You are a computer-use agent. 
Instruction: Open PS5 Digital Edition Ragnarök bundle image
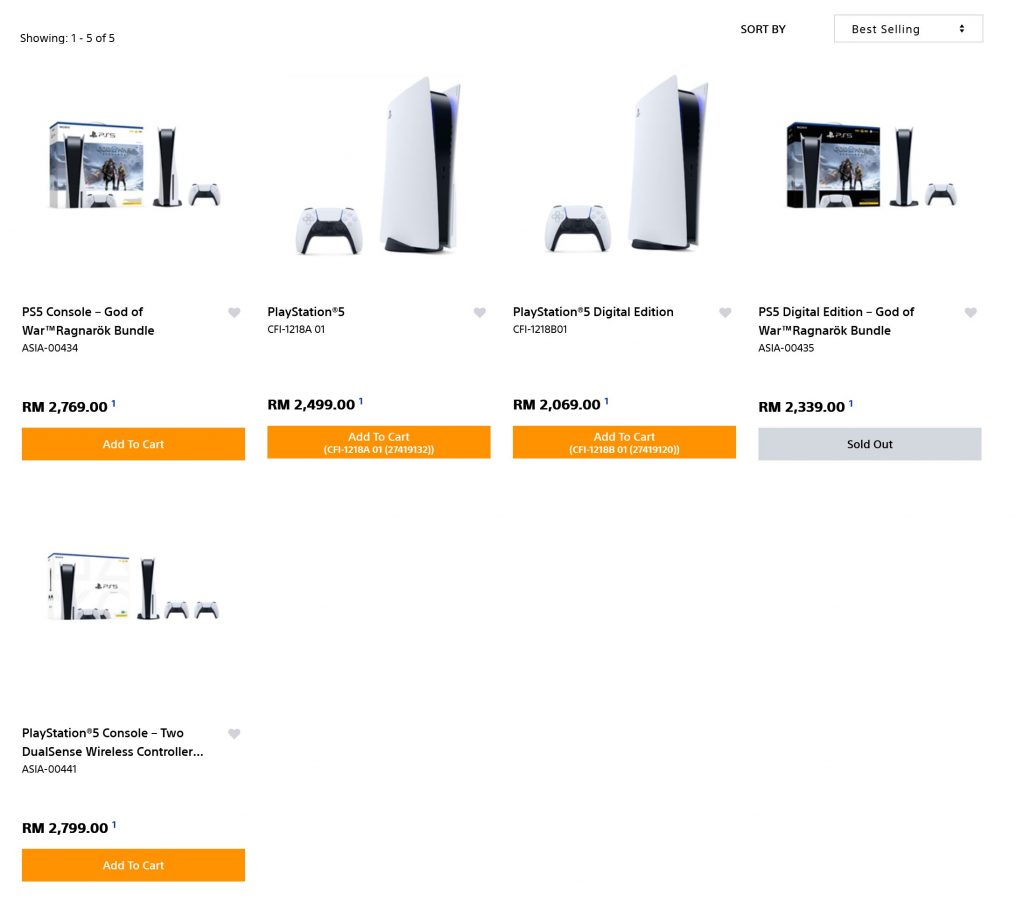[872, 165]
